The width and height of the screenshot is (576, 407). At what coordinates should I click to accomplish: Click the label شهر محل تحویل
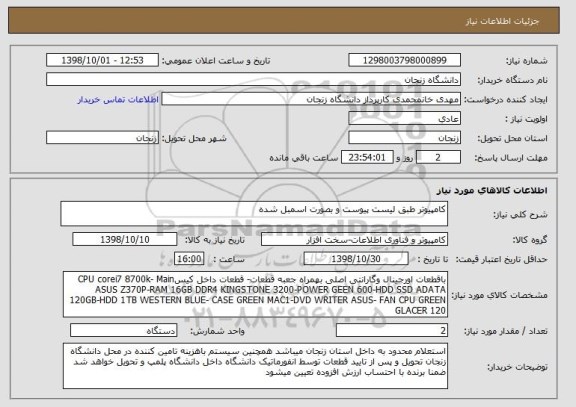point(194,138)
